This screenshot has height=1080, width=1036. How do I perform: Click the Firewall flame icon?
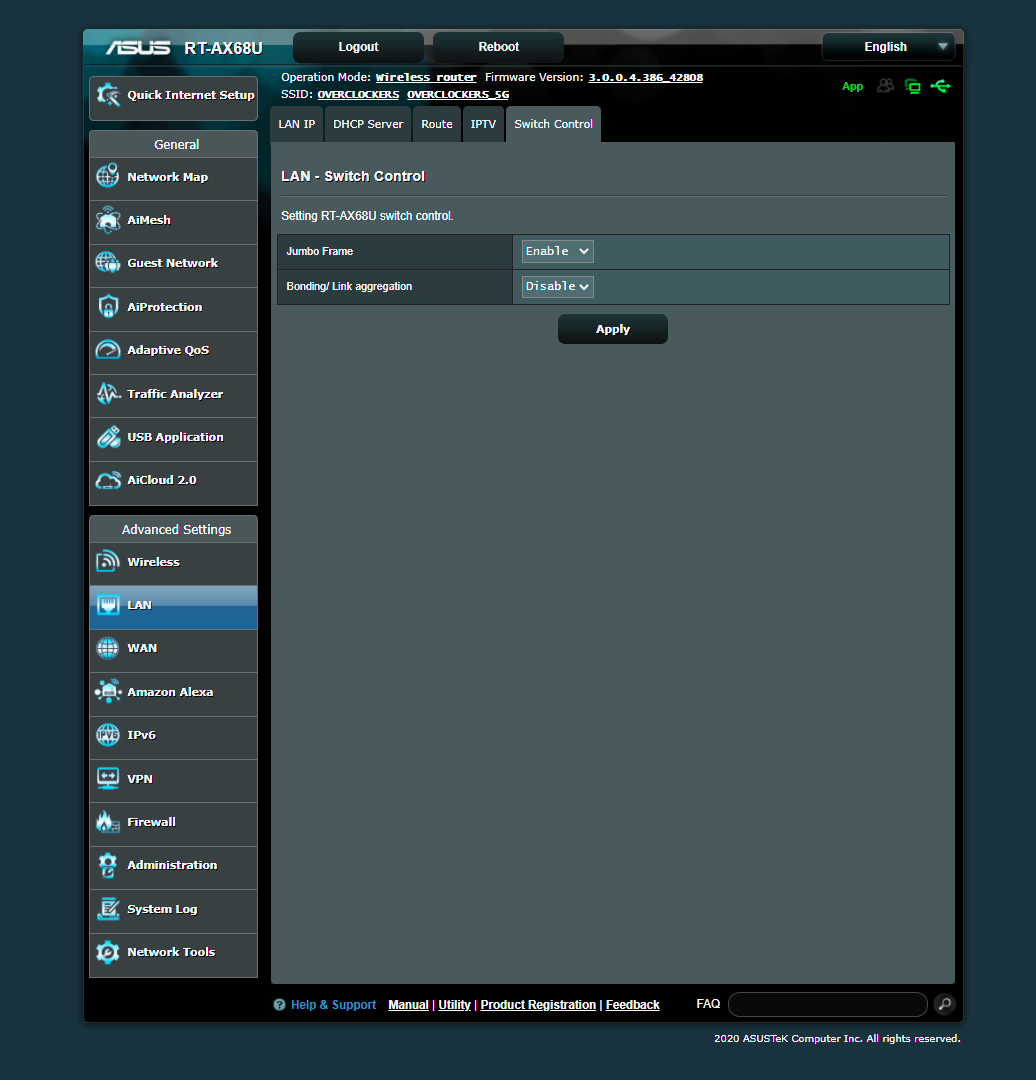click(x=108, y=822)
